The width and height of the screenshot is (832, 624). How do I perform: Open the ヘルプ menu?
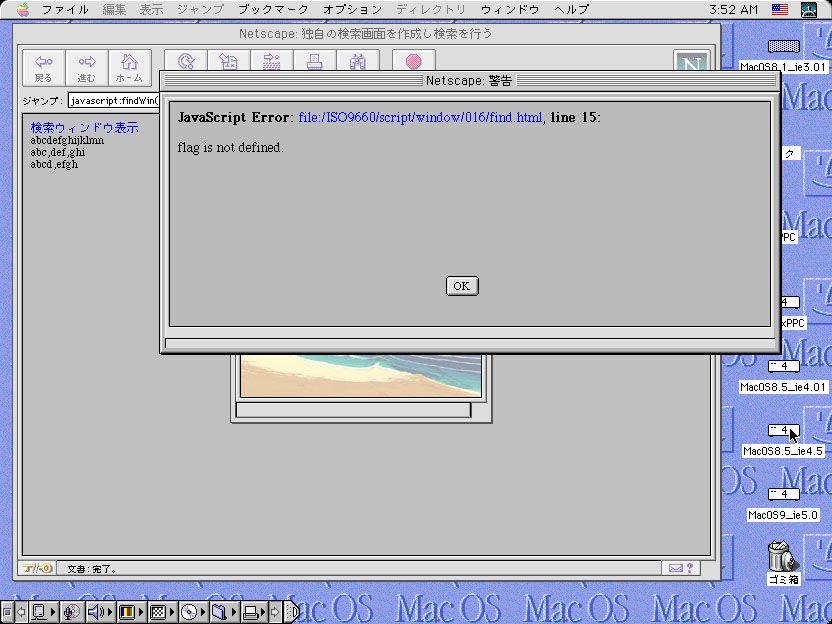pos(571,10)
